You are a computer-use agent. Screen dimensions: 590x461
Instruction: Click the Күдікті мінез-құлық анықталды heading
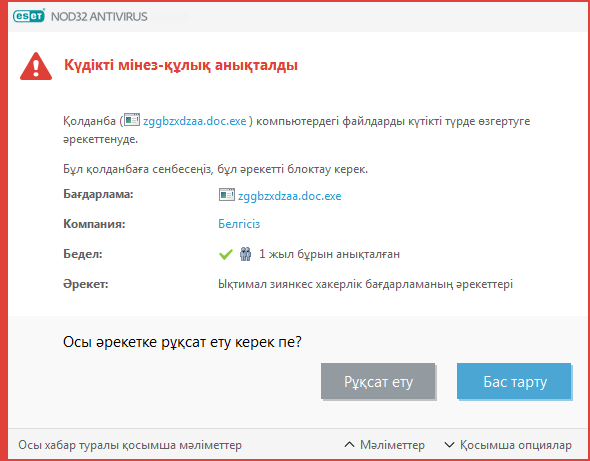point(181,65)
